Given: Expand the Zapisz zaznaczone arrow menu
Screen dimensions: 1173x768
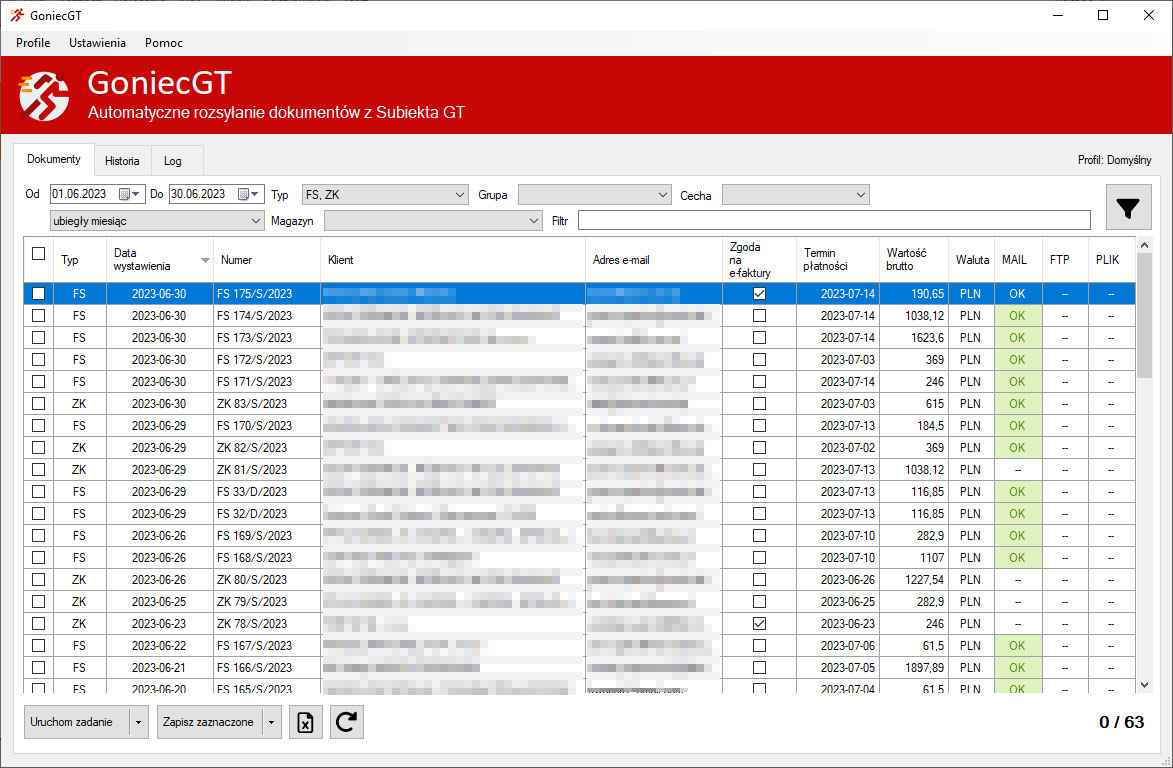Looking at the screenshot, I should [272, 722].
